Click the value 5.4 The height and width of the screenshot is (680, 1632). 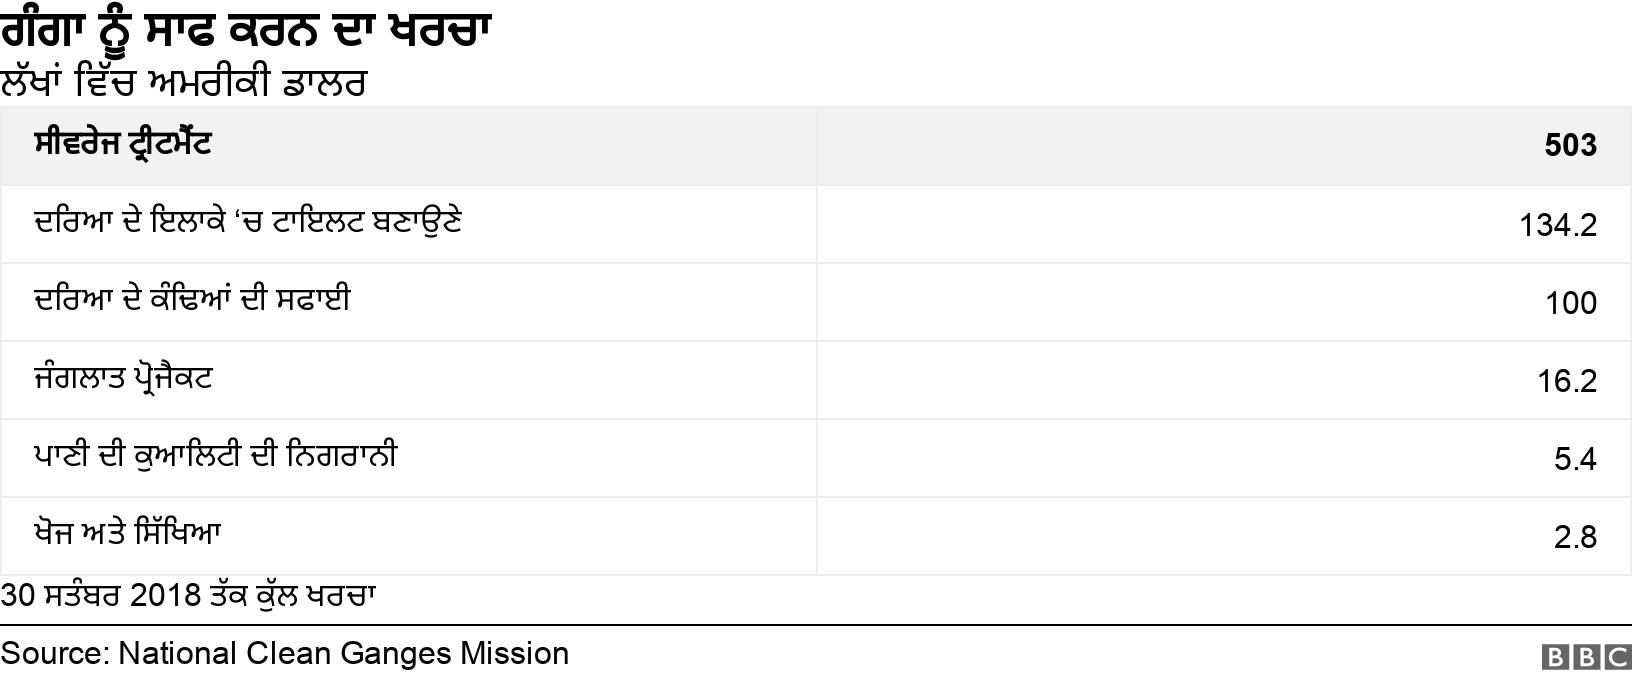click(1575, 459)
